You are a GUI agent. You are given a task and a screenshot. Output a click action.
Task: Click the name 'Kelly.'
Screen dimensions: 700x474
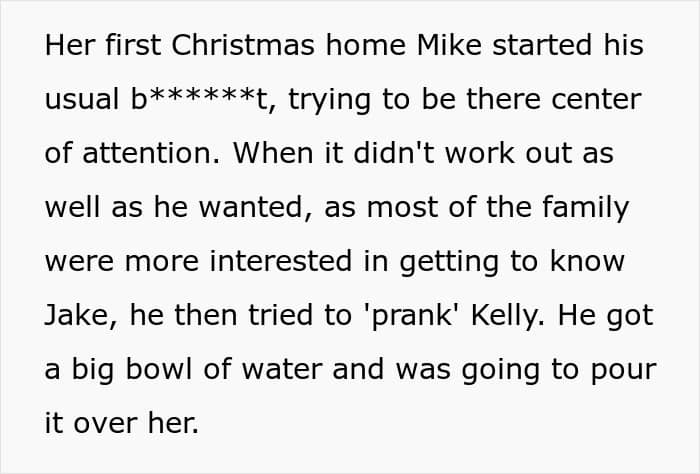tap(508, 316)
